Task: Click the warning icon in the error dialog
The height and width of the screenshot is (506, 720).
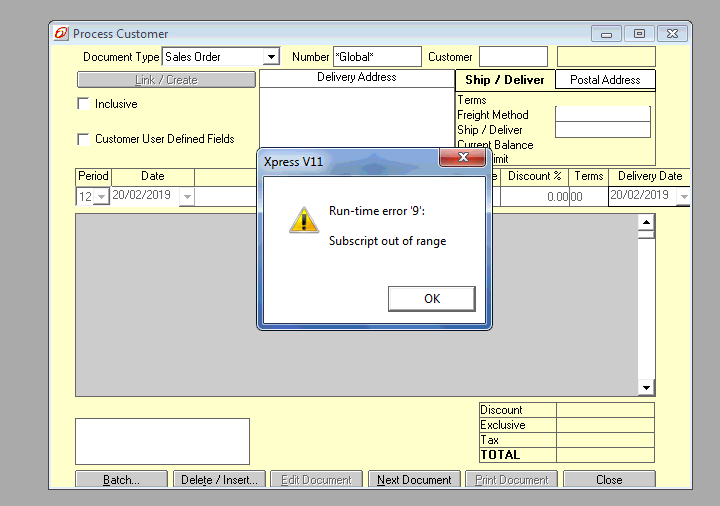Action: tap(304, 220)
